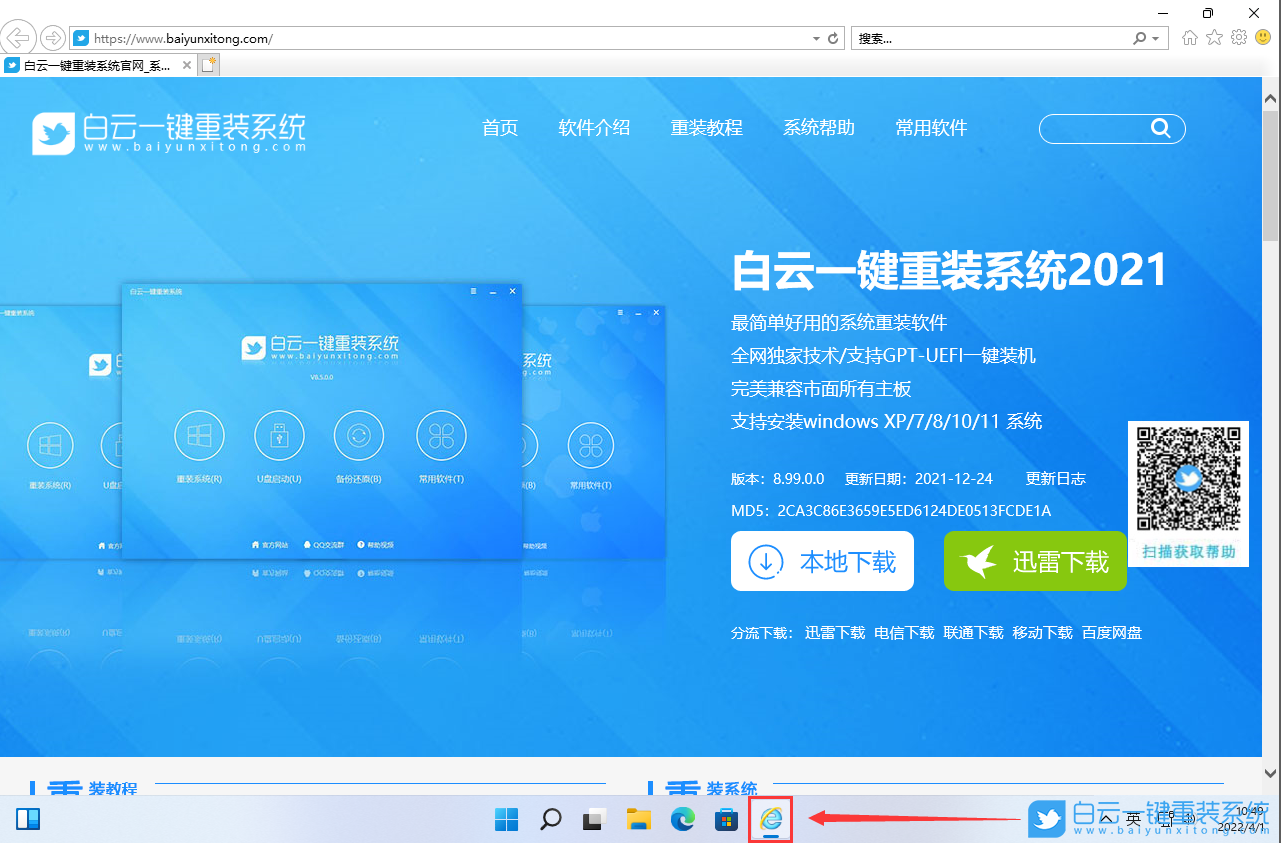The image size is (1281, 843).
Task: Add page to favorites with star icon
Action: (1214, 37)
